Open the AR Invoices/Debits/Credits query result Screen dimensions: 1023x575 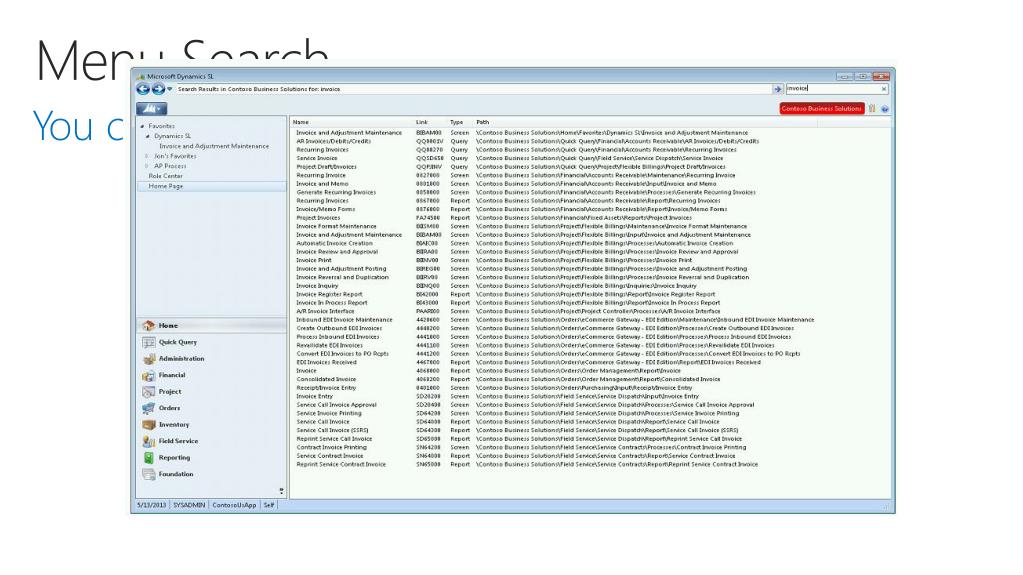pyautogui.click(x=333, y=141)
